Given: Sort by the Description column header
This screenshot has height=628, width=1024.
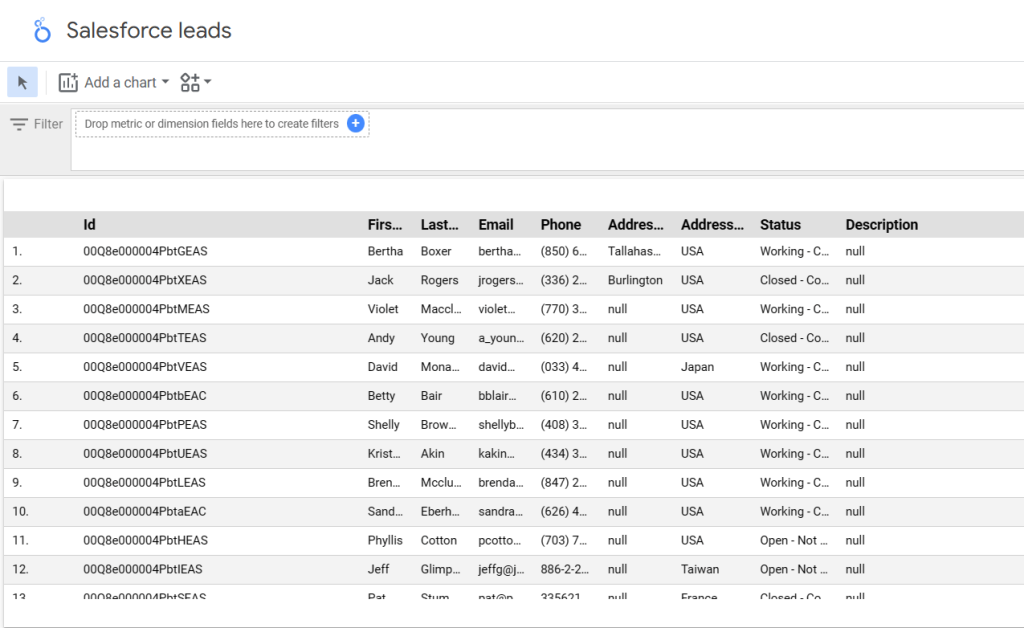Looking at the screenshot, I should click(882, 225).
